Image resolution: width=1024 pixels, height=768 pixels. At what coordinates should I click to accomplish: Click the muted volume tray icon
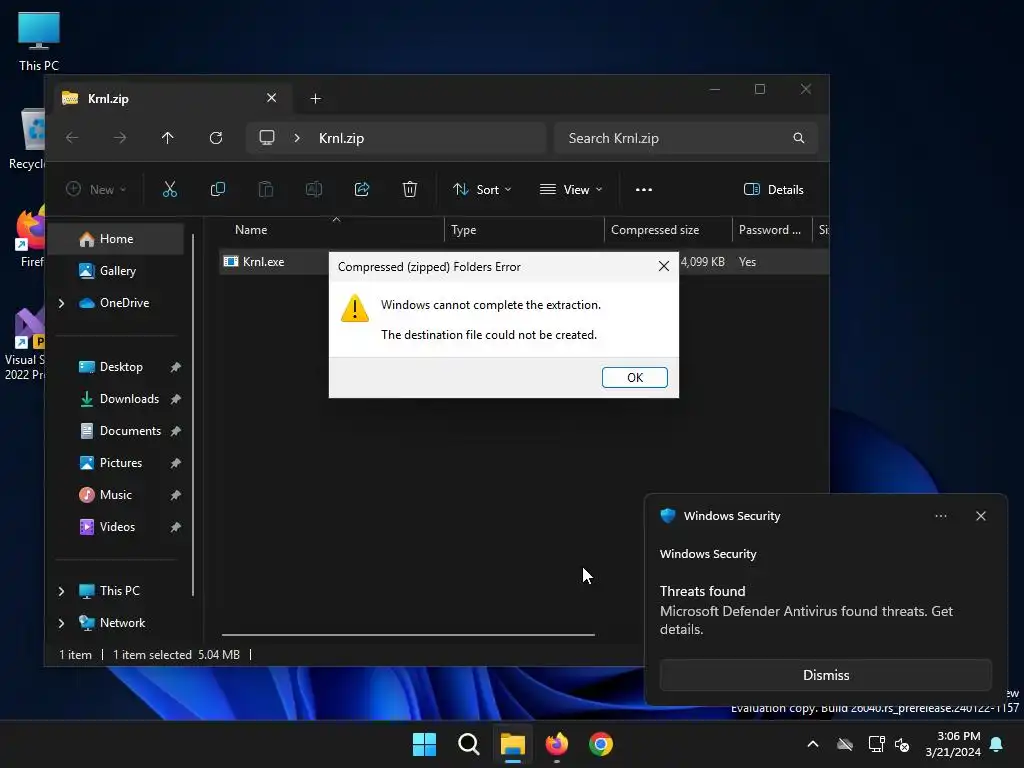point(902,744)
